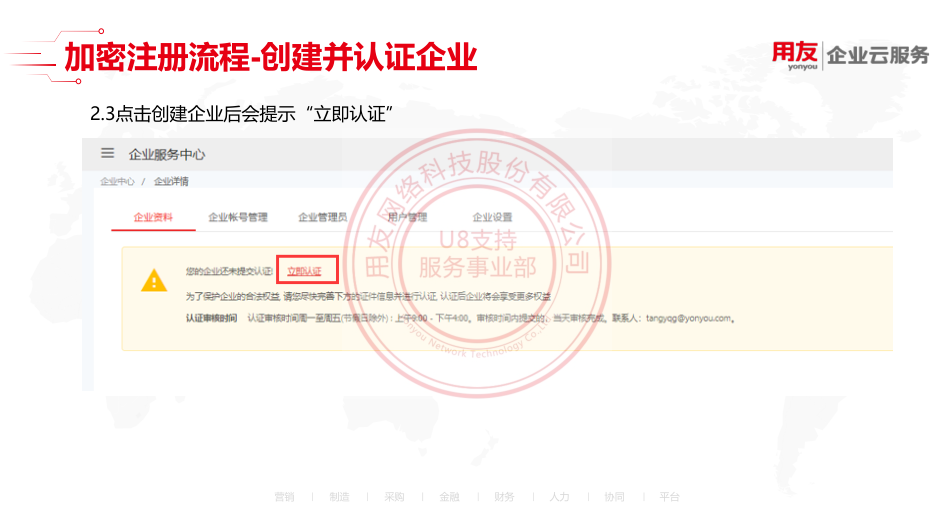
Task: Click the 企业服务中心 header title
Action: click(x=167, y=154)
